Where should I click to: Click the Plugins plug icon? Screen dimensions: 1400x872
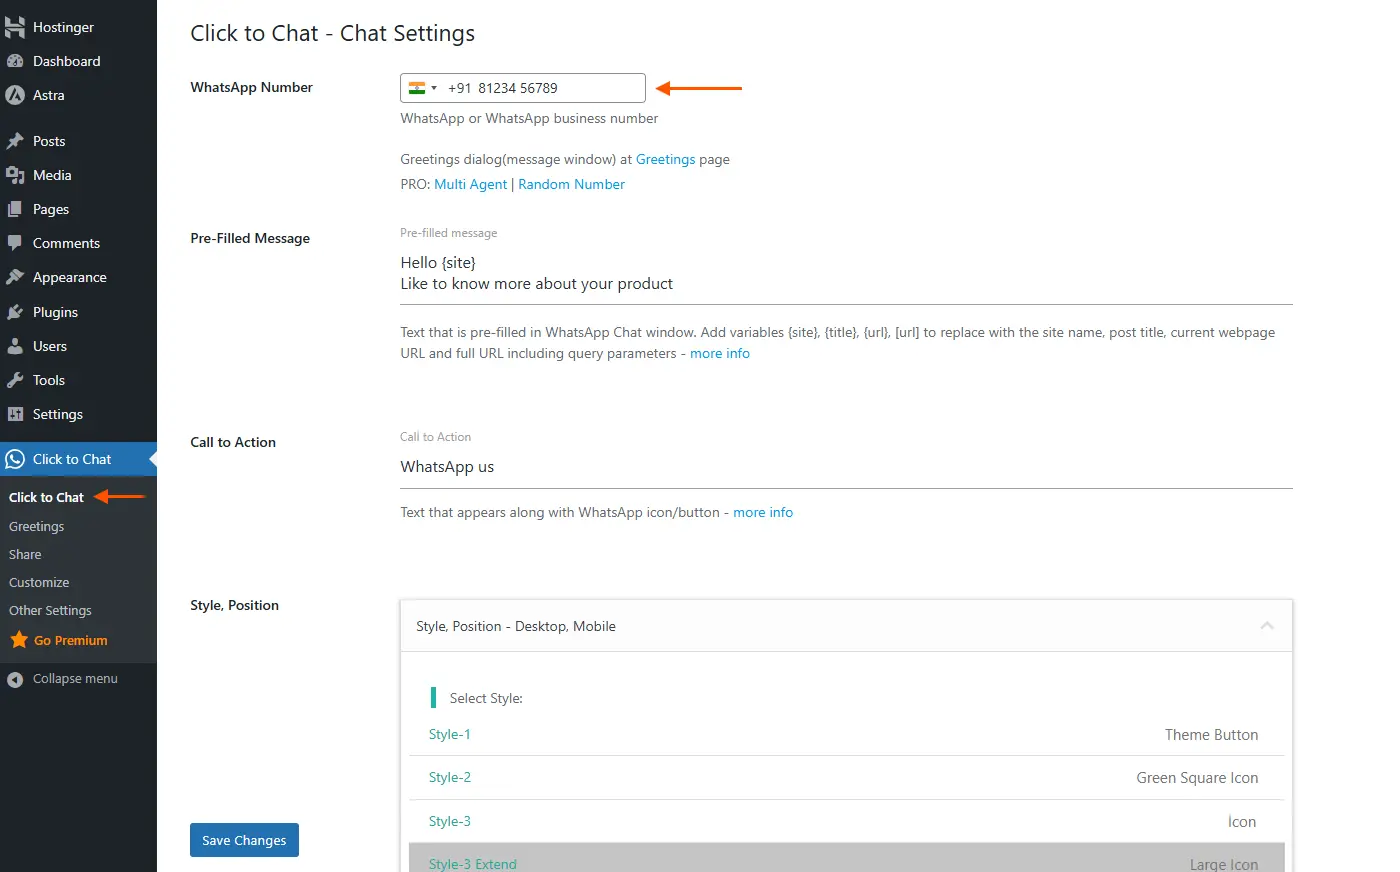click(x=15, y=312)
